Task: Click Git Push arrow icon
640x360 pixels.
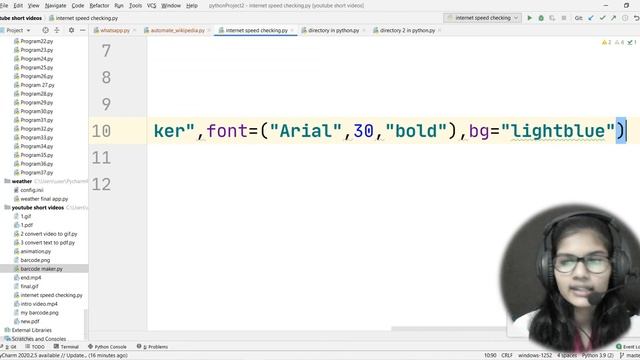Action: tap(613, 18)
